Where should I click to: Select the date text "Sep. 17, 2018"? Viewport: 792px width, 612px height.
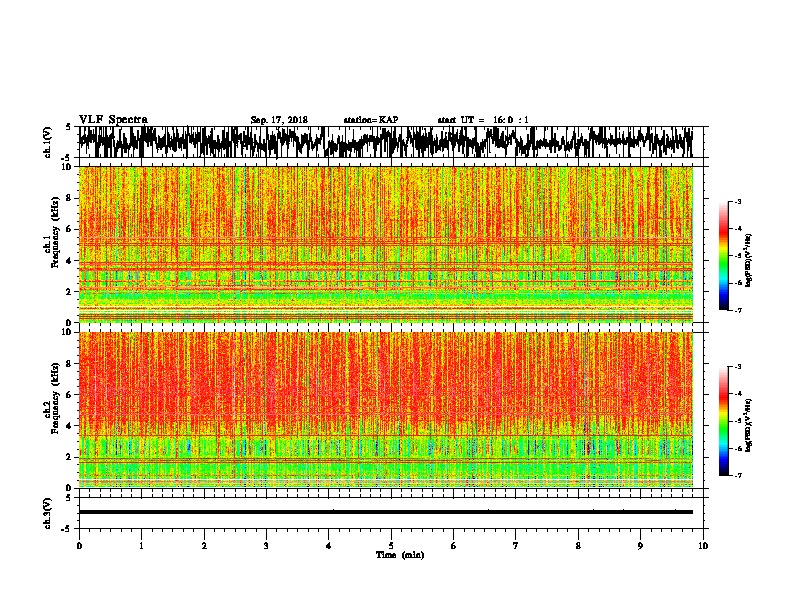[x=279, y=120]
